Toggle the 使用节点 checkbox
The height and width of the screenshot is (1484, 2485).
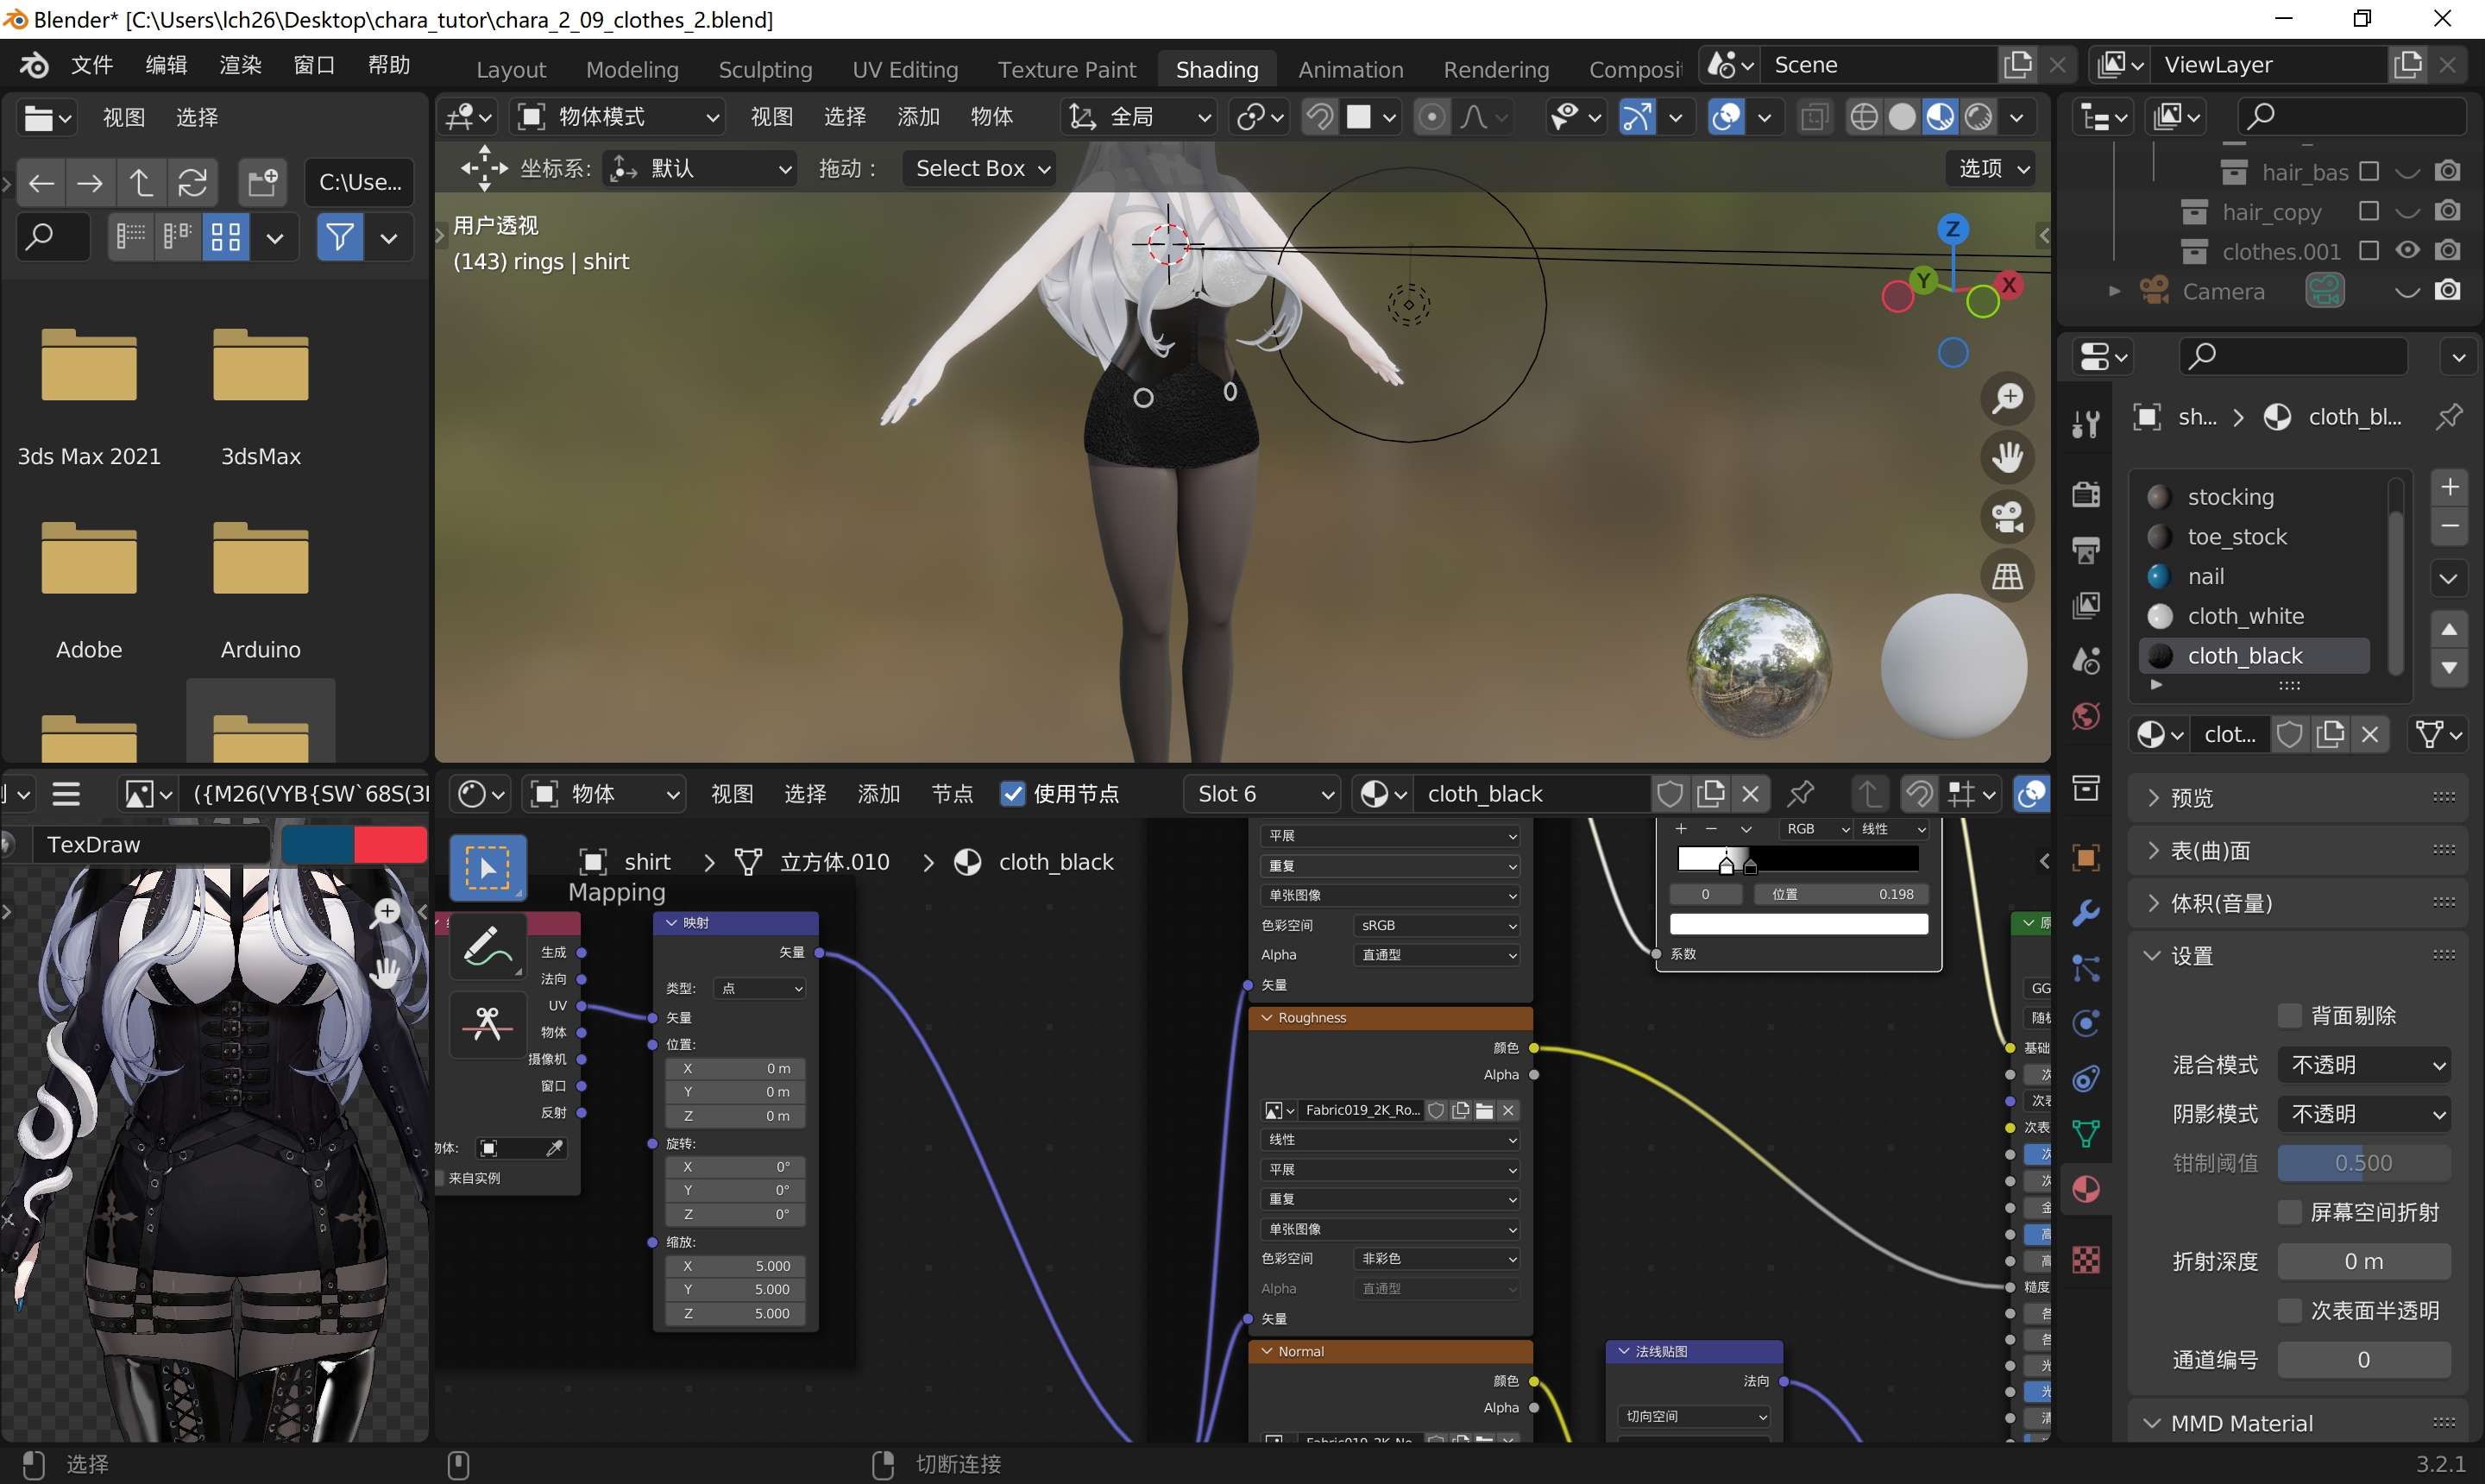coord(1012,794)
